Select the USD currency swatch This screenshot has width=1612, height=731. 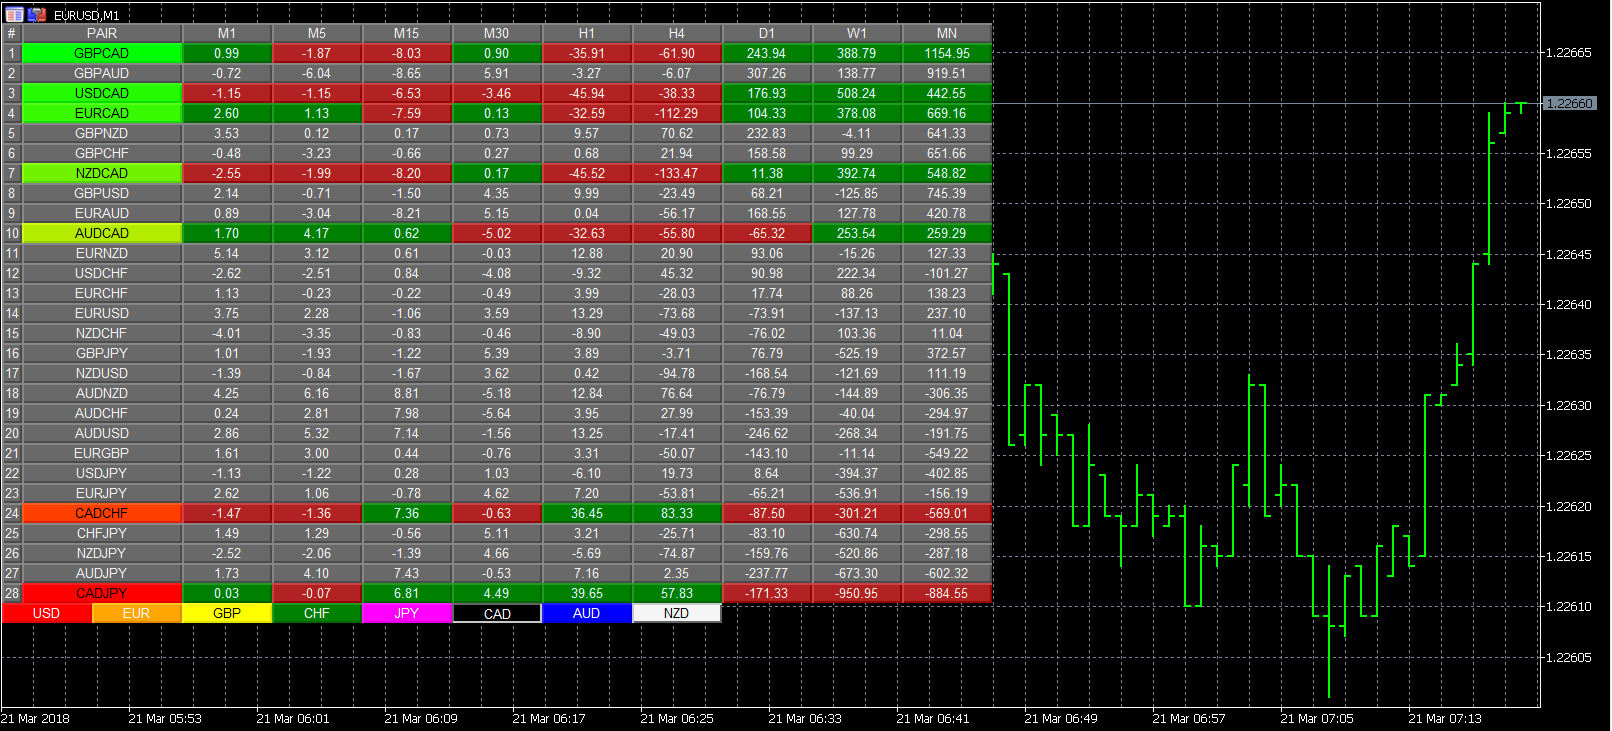coord(47,613)
